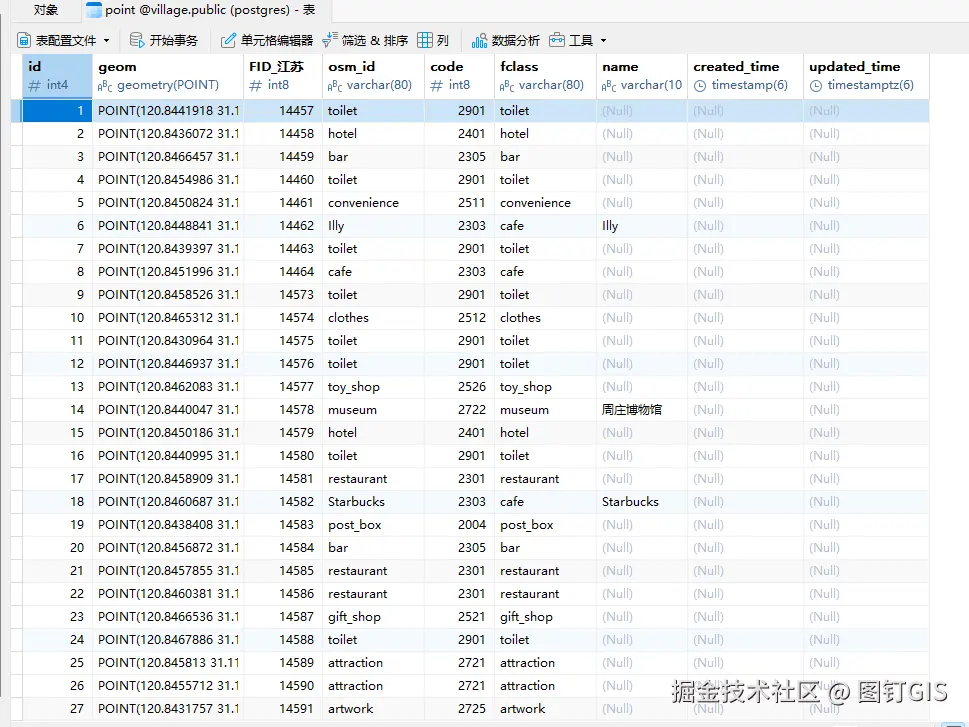The height and width of the screenshot is (727, 969).
Task: Click the varchar type icon under osm_id
Action: pos(335,86)
